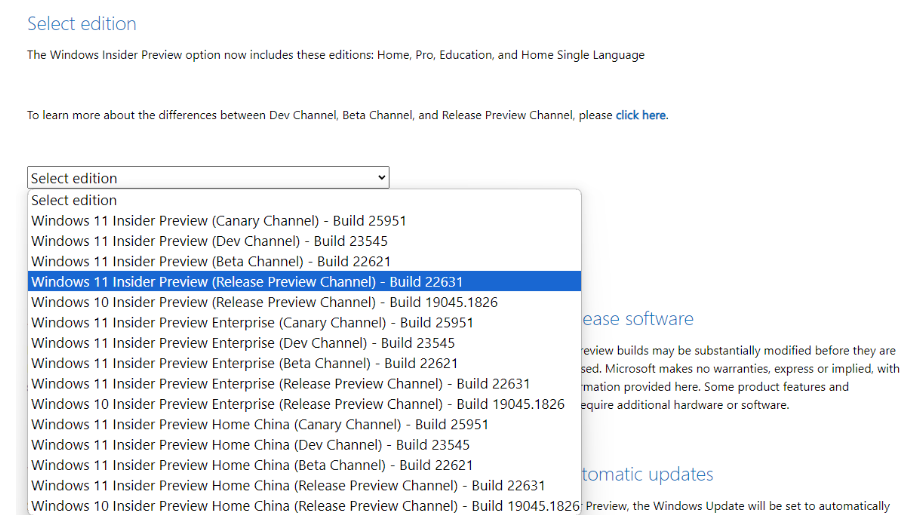Image resolution: width=902 pixels, height=515 pixels.
Task: Pick Windows 11 Insider Preview Enterprise (Release Preview Channel)
Action: click(304, 383)
